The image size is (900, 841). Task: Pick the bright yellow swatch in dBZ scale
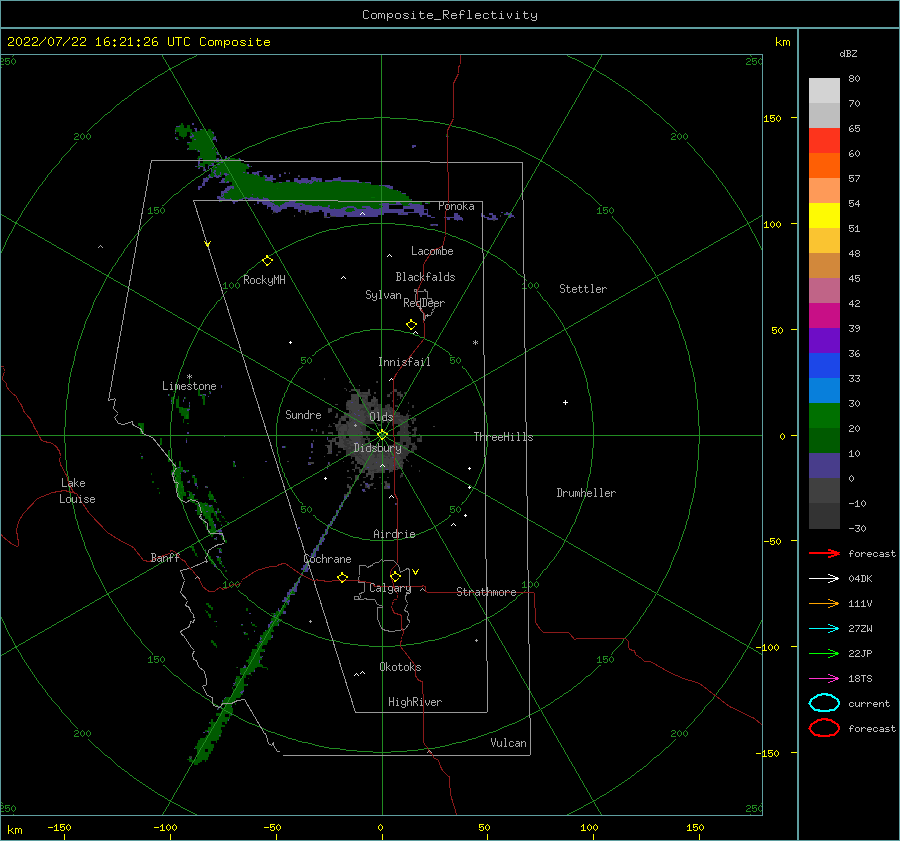pyautogui.click(x=824, y=216)
